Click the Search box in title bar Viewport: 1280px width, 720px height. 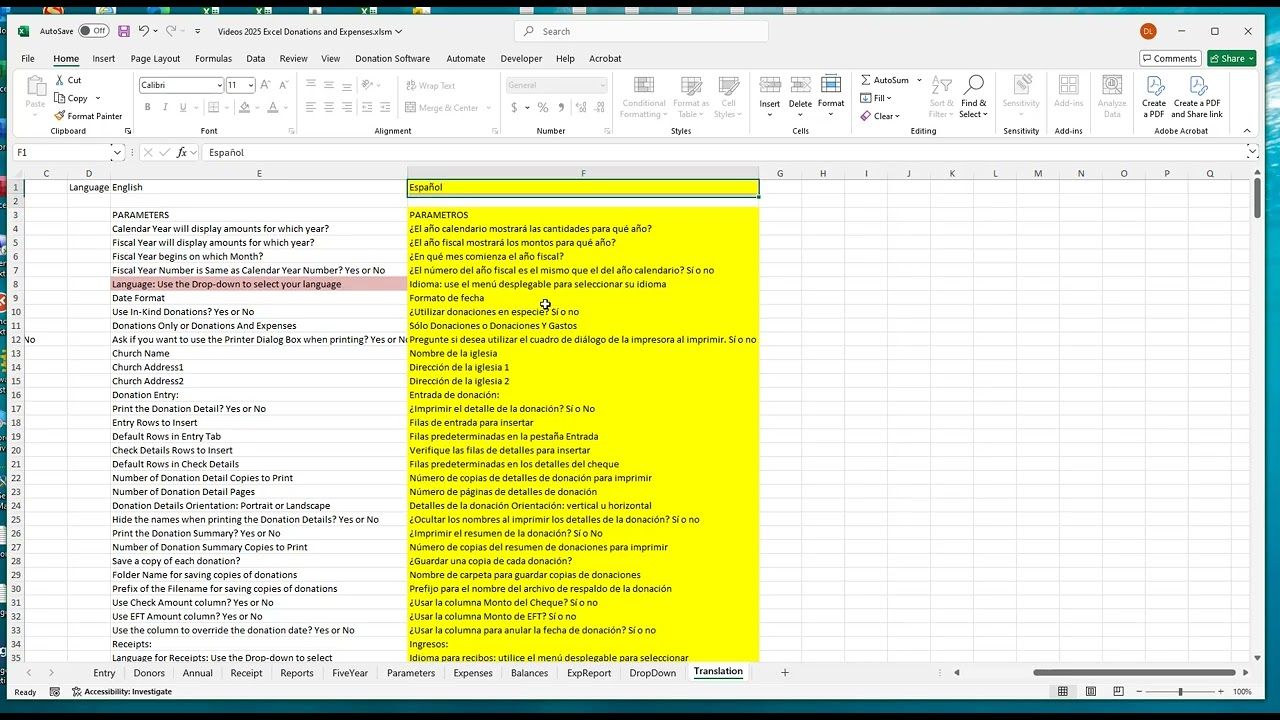[641, 31]
